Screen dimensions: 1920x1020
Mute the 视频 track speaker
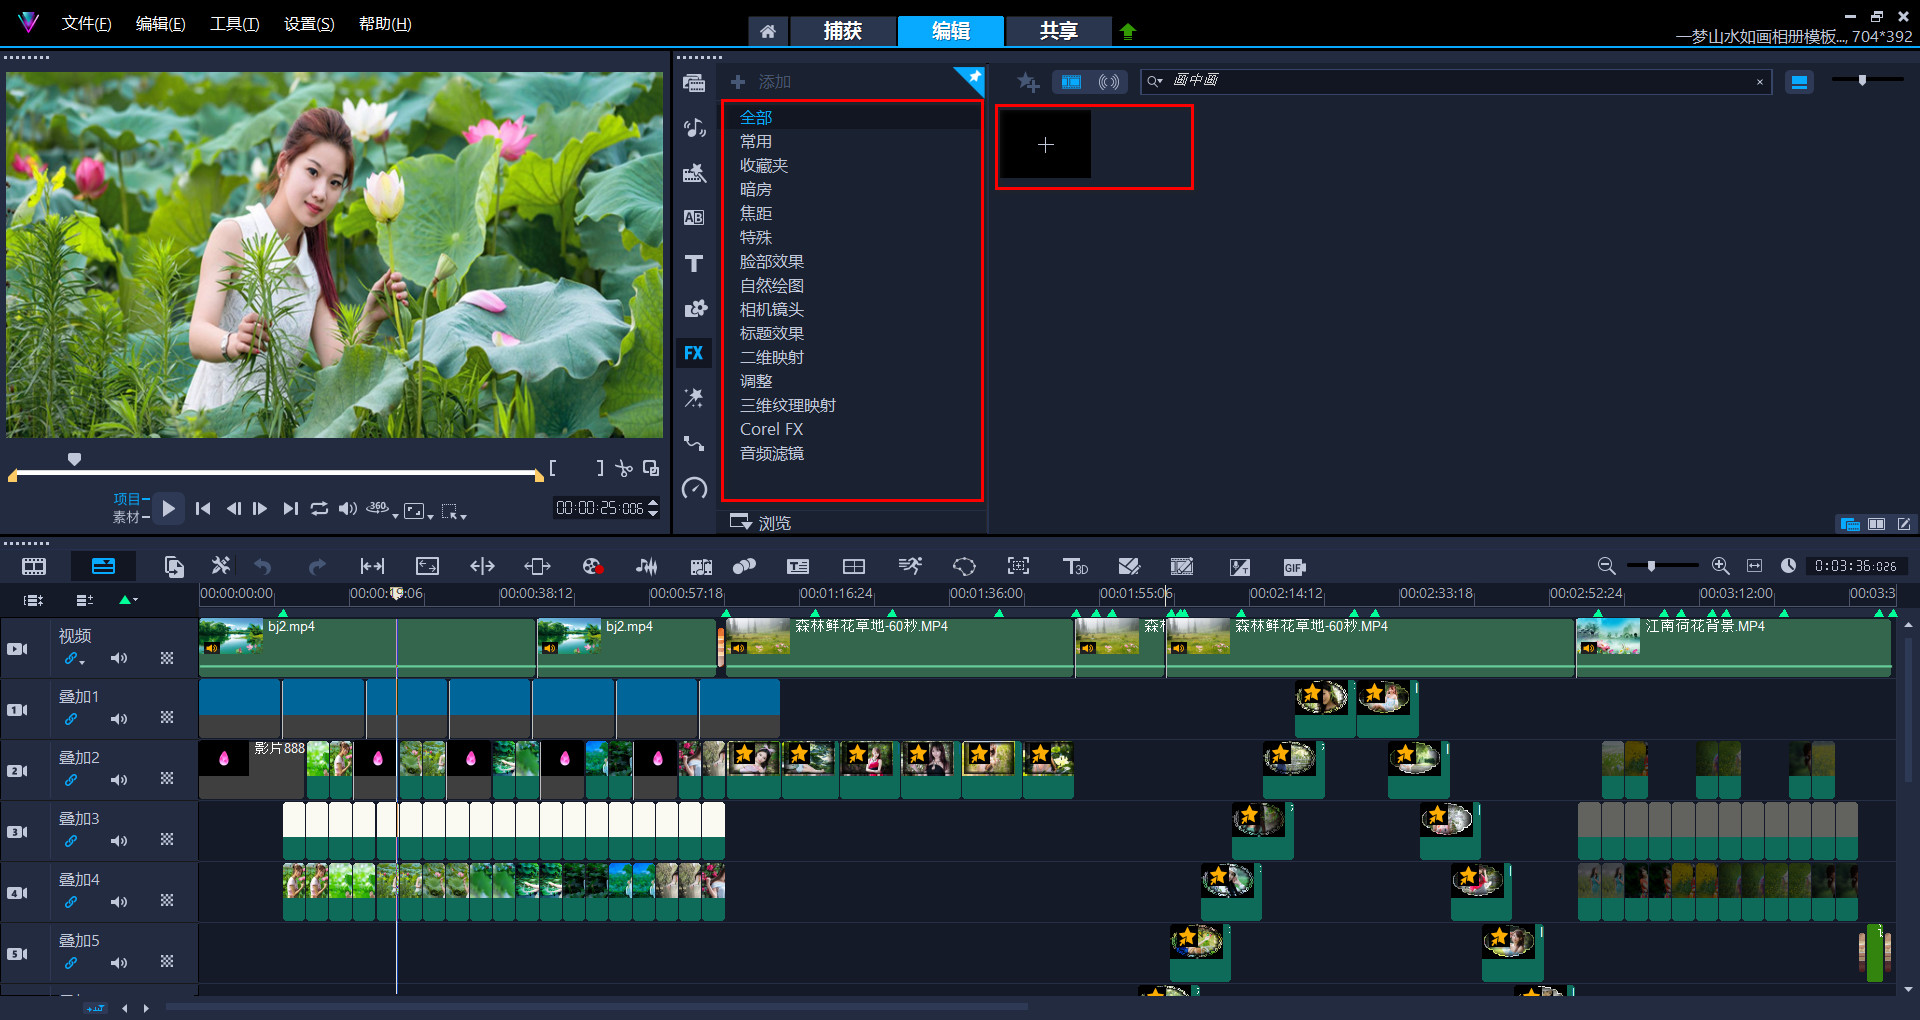[x=119, y=658]
